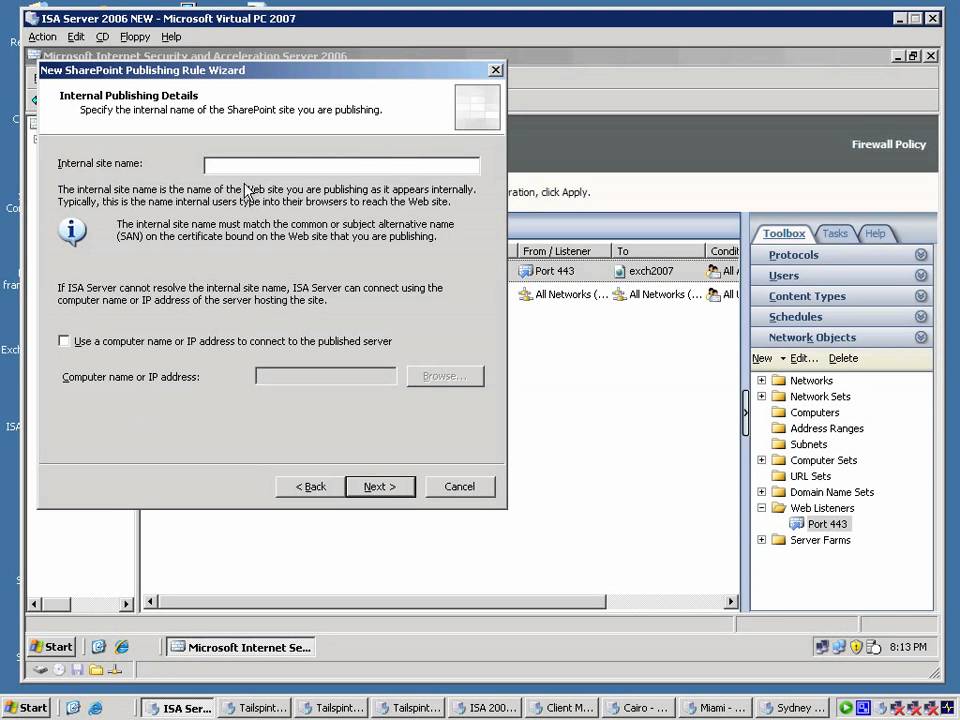Expand the Protocols section chevron

[921, 255]
